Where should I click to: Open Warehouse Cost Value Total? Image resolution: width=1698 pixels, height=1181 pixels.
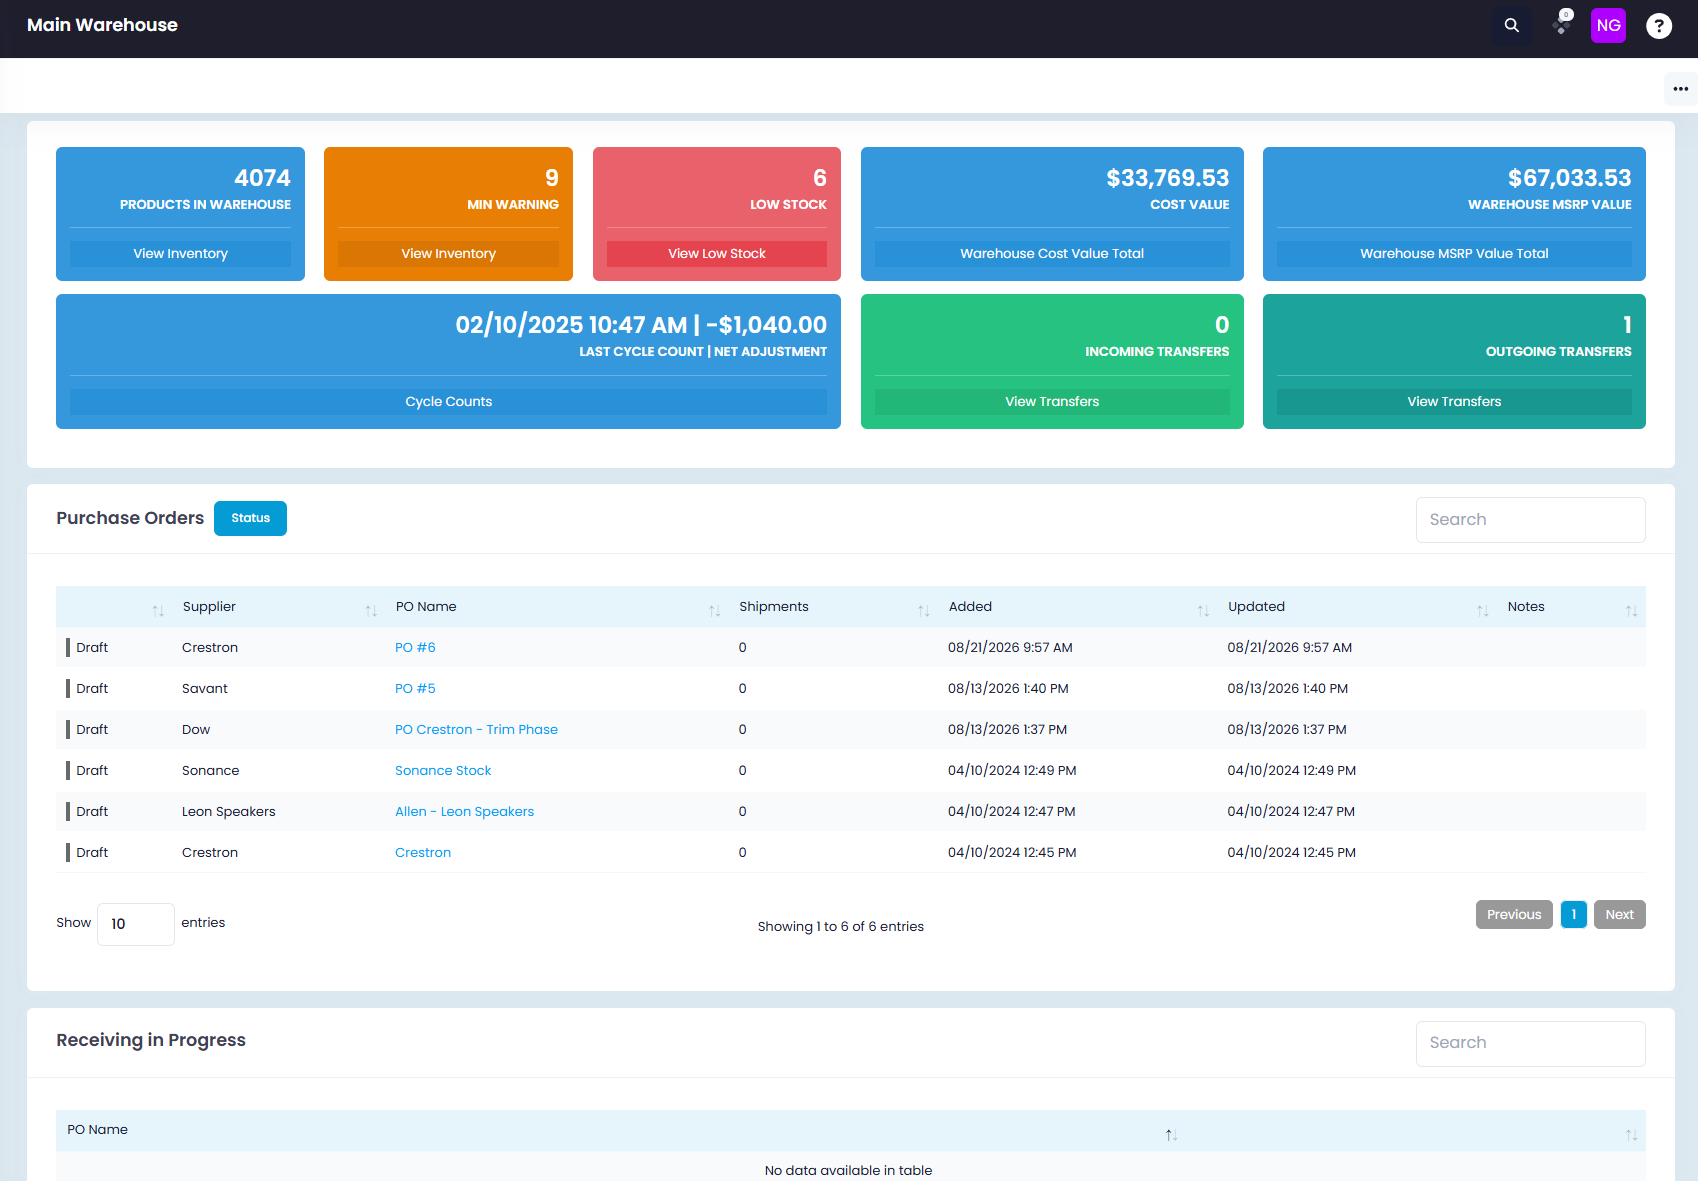coord(1052,254)
